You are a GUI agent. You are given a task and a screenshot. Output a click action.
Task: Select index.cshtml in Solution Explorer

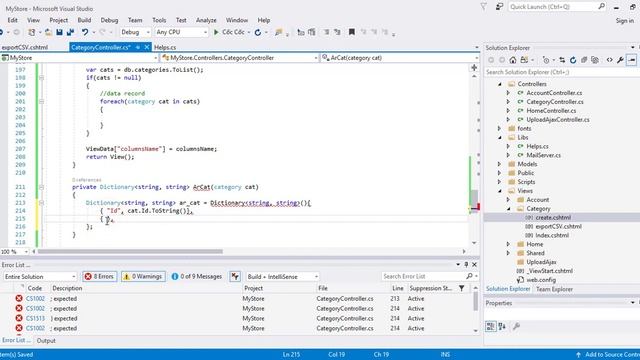coord(552,236)
